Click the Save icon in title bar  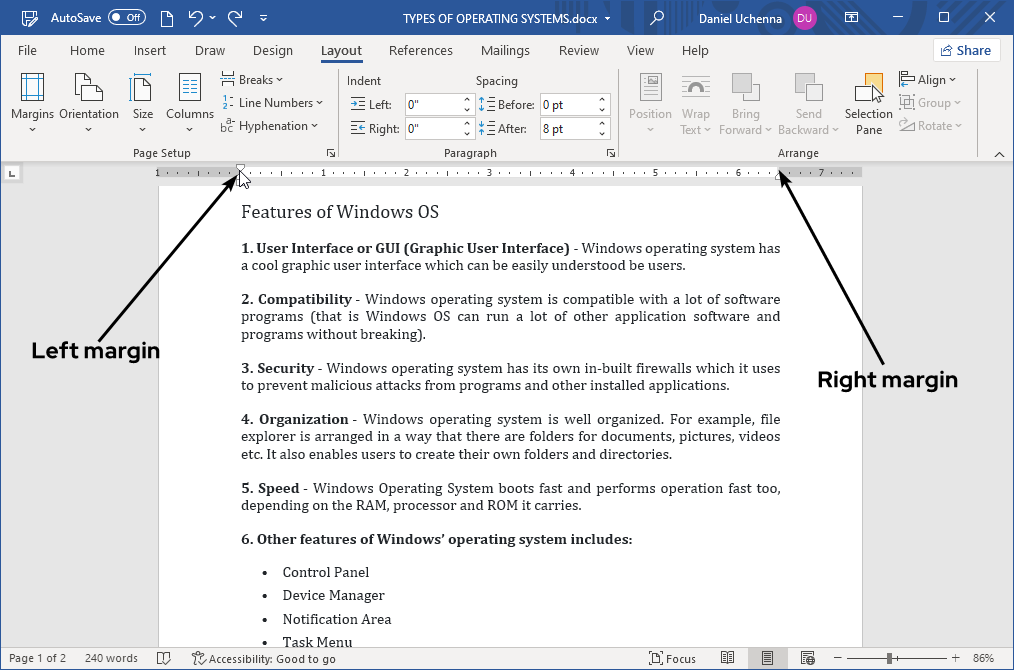pos(30,17)
